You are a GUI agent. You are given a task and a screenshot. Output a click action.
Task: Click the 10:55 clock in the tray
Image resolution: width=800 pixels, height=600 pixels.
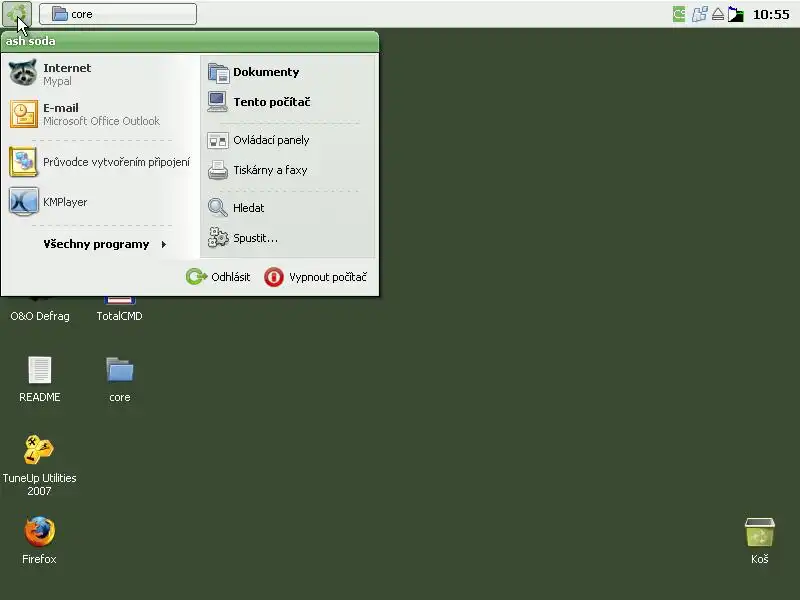(x=771, y=14)
